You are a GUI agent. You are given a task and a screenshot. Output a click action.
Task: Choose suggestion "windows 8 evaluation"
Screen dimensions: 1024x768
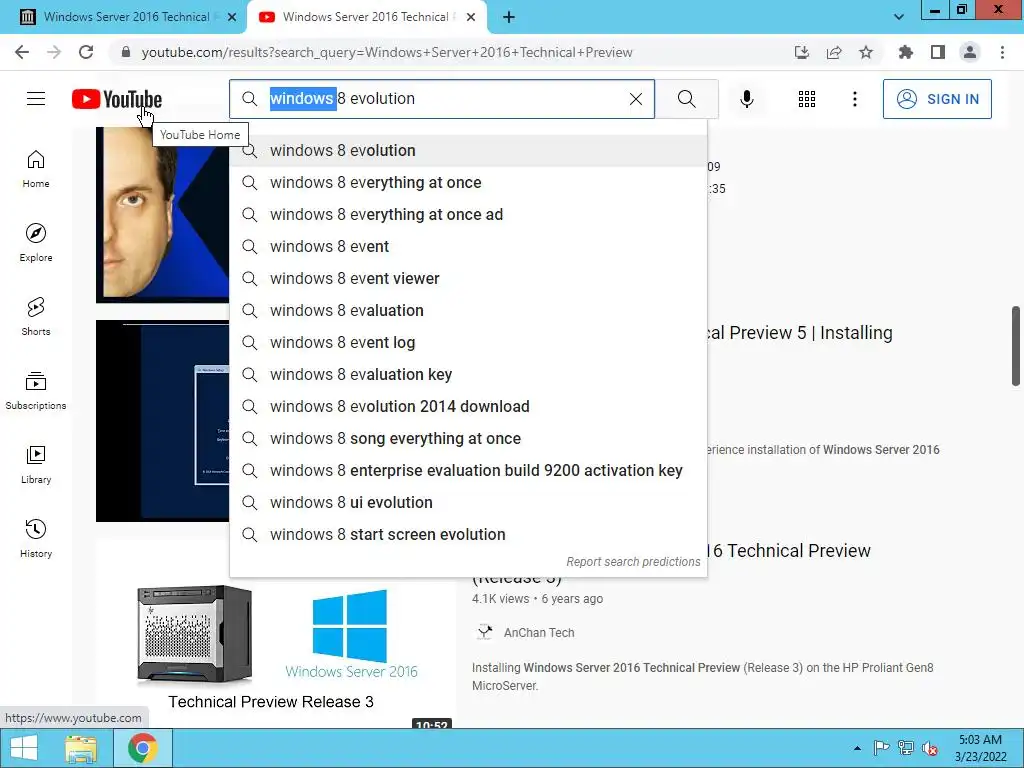coord(468,311)
